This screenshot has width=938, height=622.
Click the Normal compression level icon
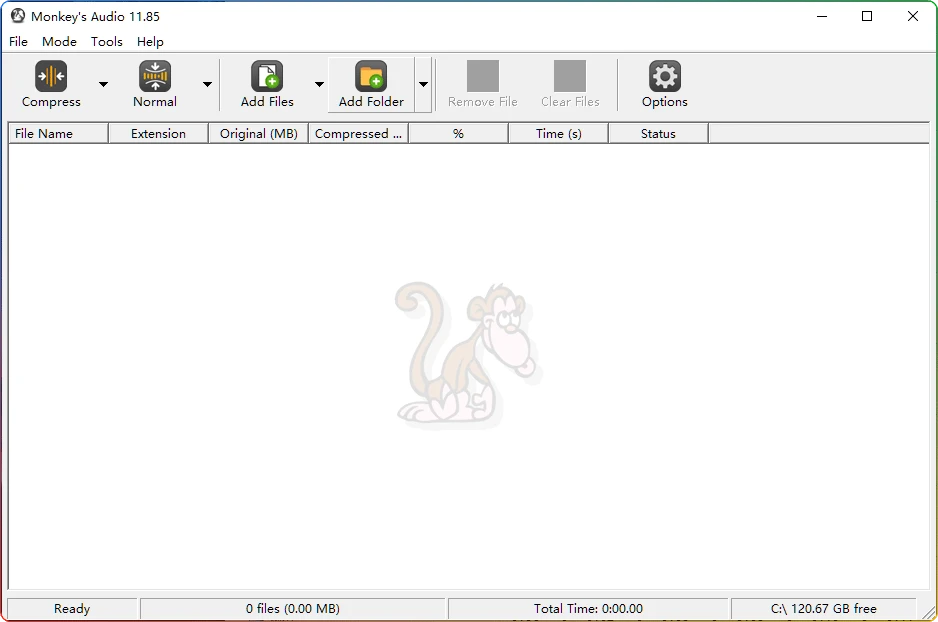coord(155,76)
